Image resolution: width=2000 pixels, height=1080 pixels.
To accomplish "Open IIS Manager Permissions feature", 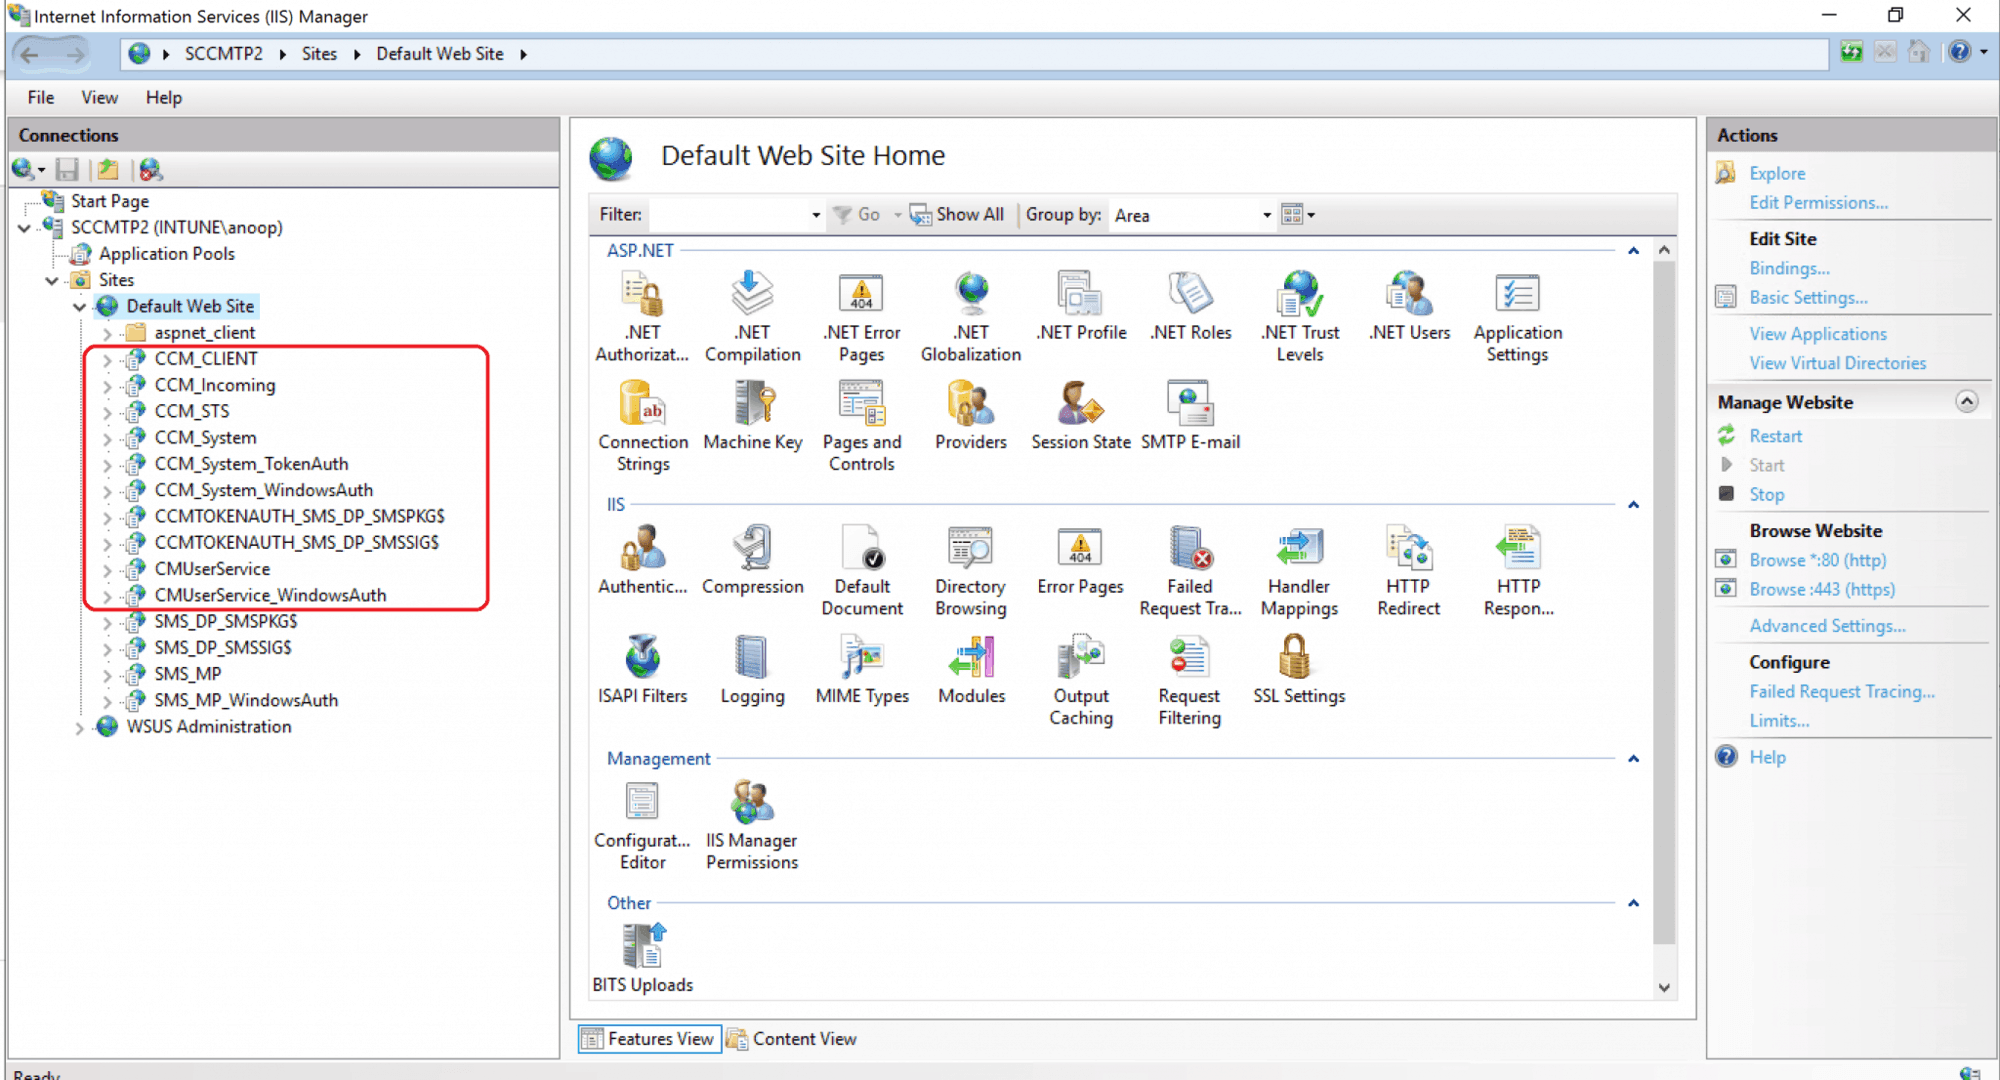I will [752, 825].
